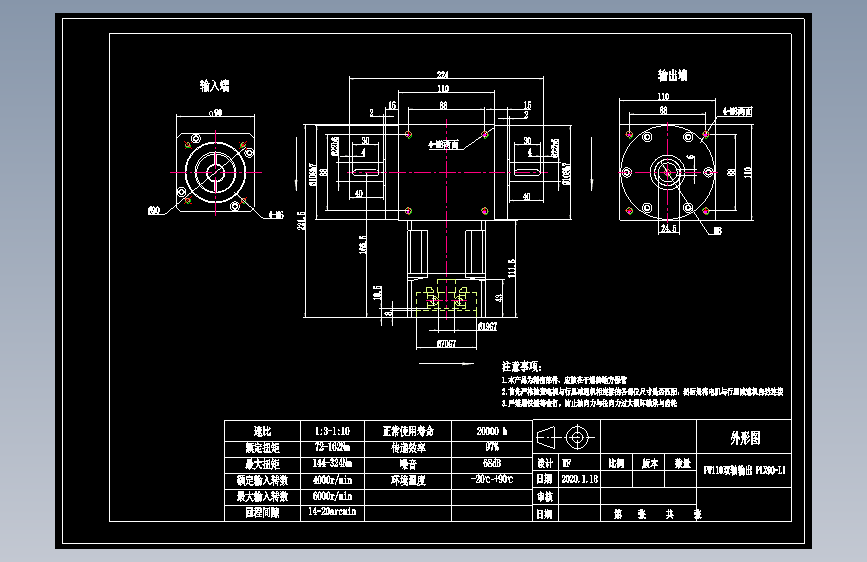
Task: Click the 4000r/min value cell
Action: click(x=332, y=480)
